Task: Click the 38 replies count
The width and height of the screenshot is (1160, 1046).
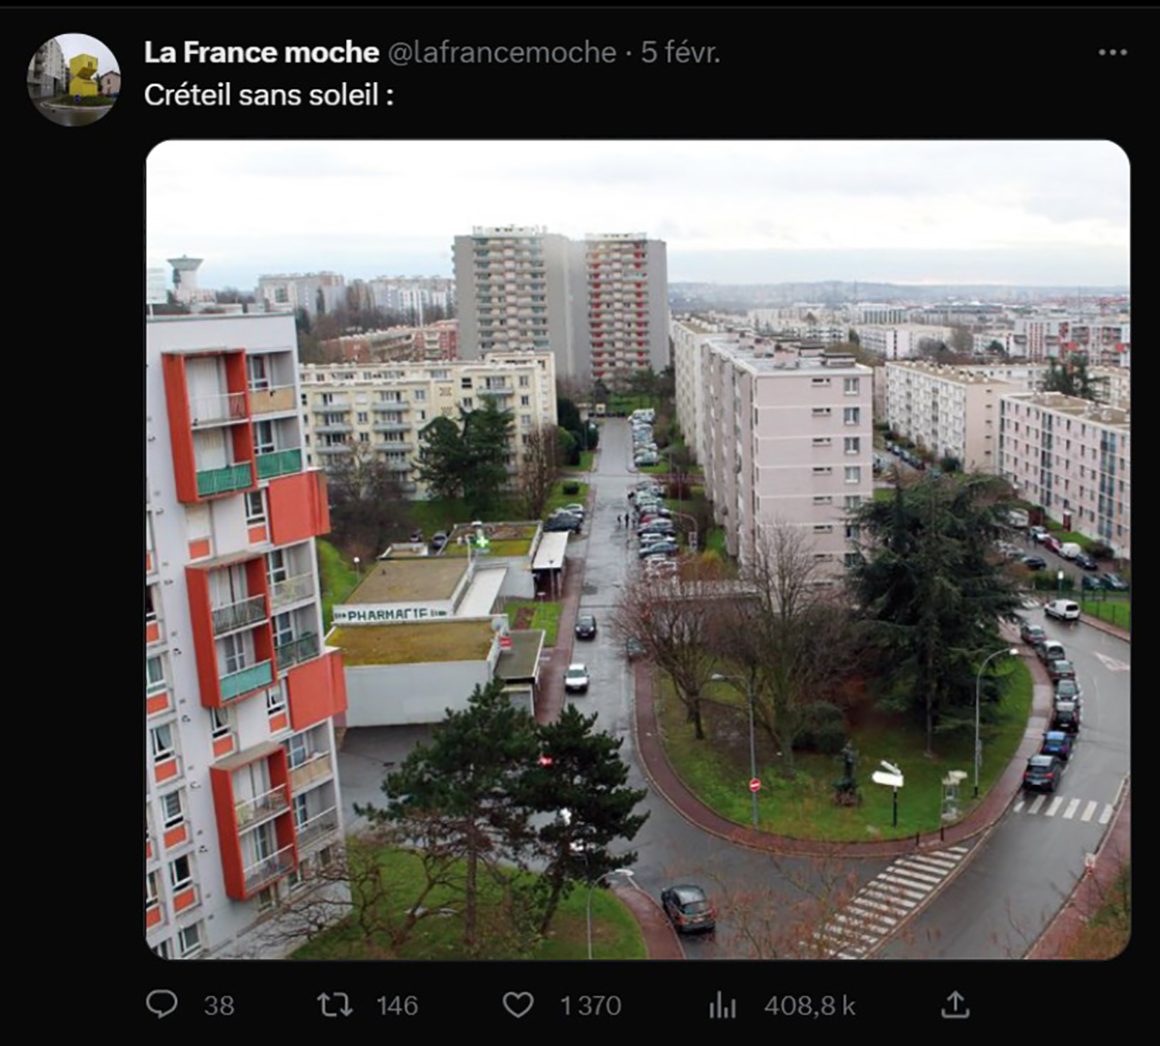Action: click(219, 1005)
